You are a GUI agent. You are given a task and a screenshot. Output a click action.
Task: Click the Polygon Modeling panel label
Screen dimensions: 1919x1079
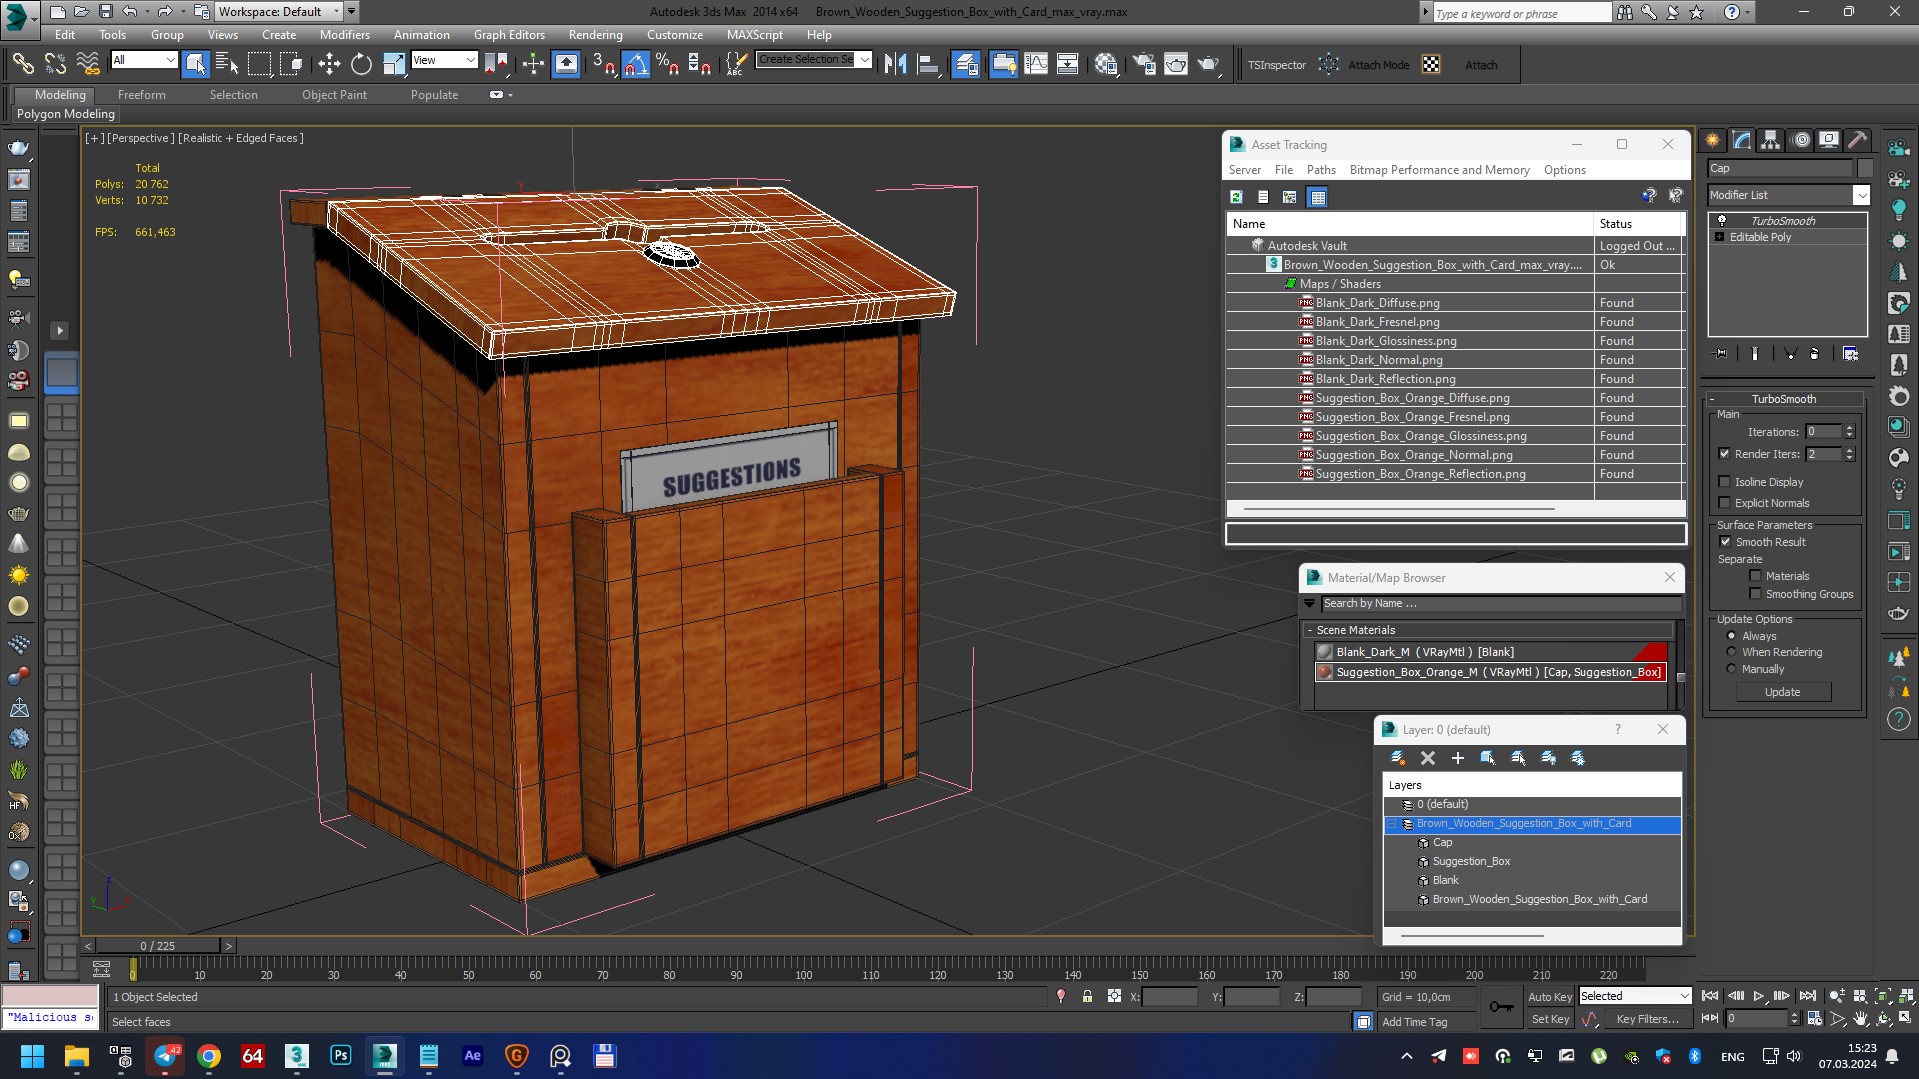pos(66,114)
